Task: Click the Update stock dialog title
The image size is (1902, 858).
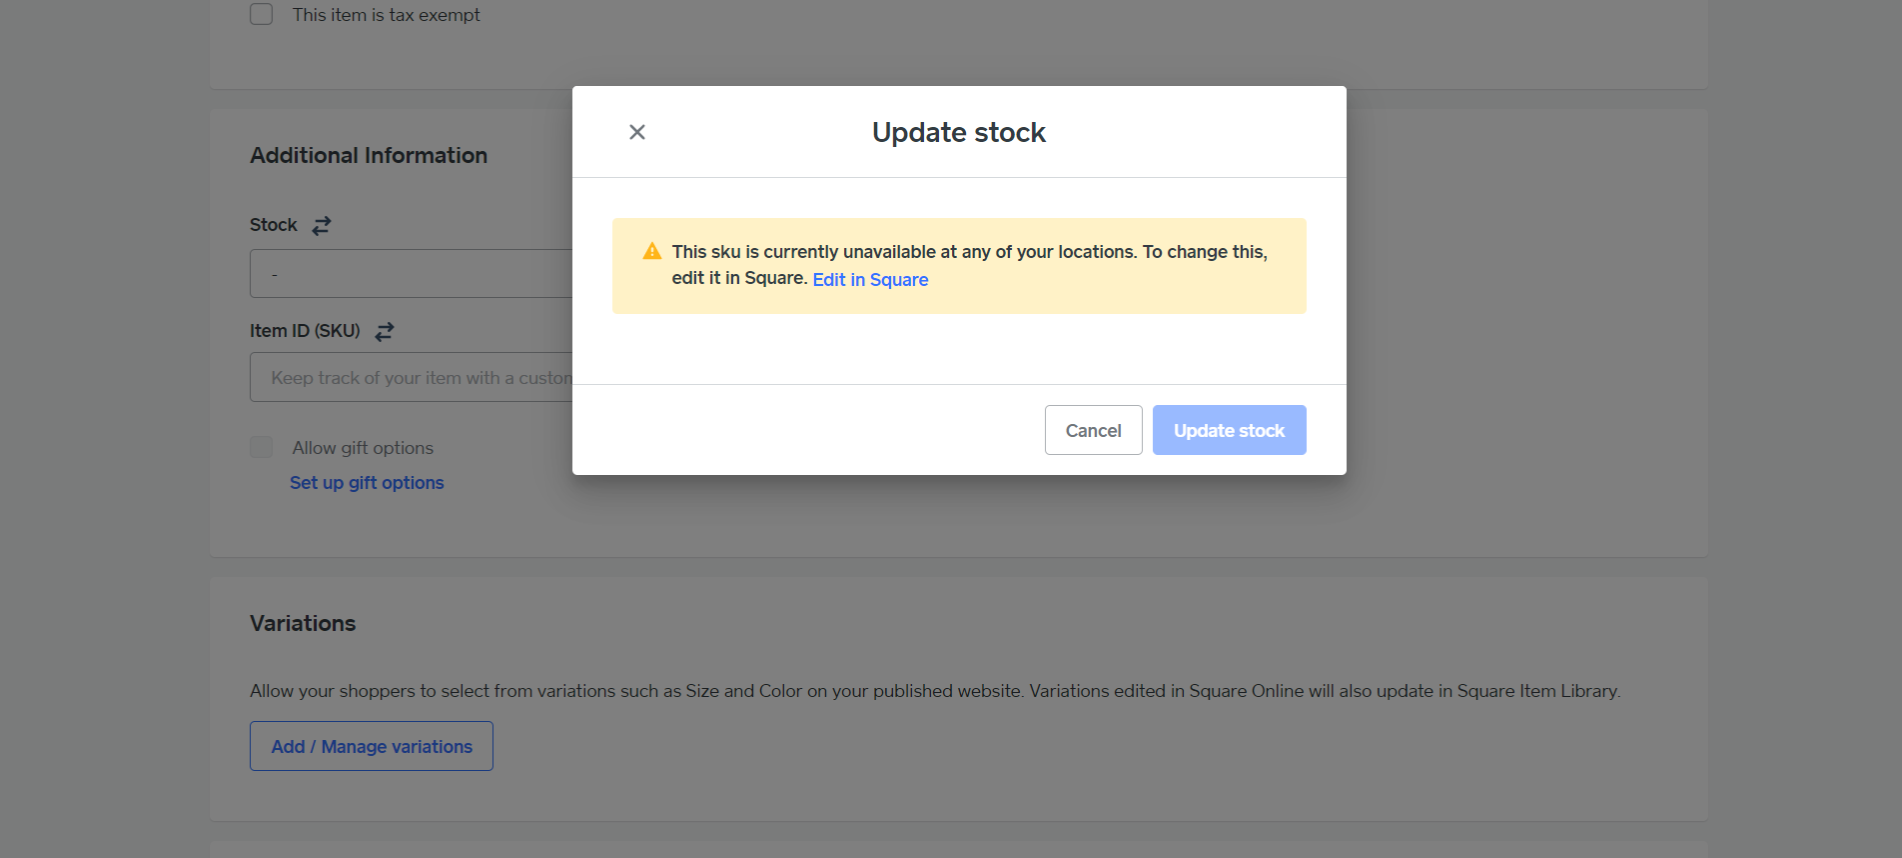Action: (x=959, y=132)
